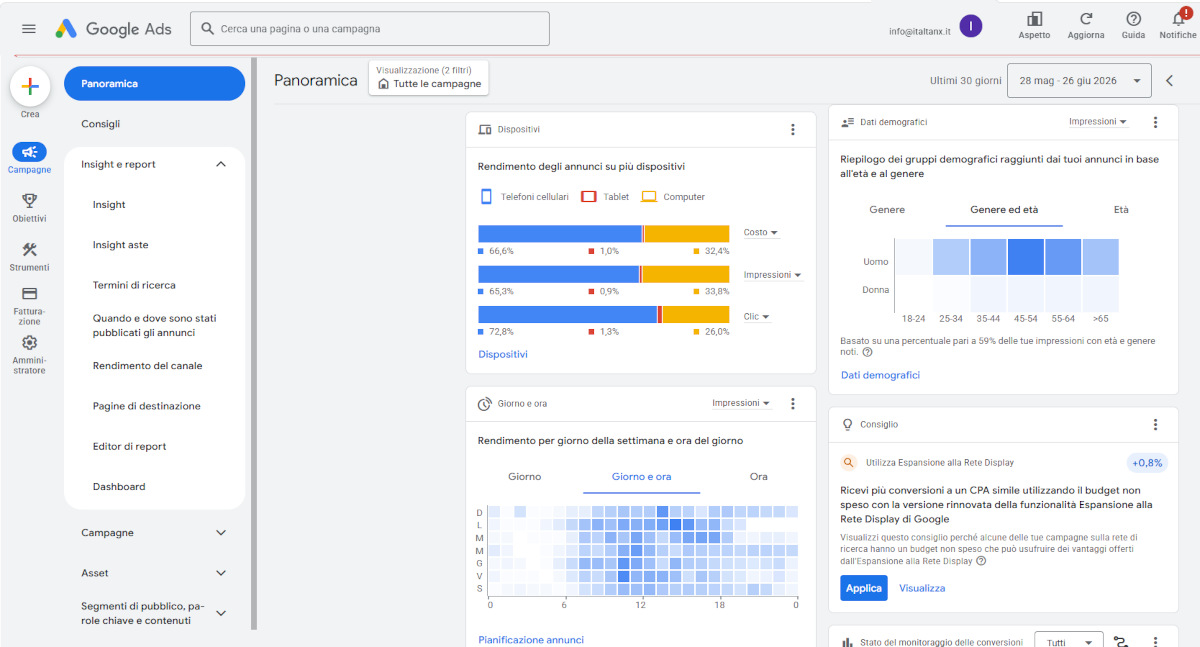This screenshot has width=1200, height=647.
Task: Switch to the Giorno tab
Action: coord(524,477)
